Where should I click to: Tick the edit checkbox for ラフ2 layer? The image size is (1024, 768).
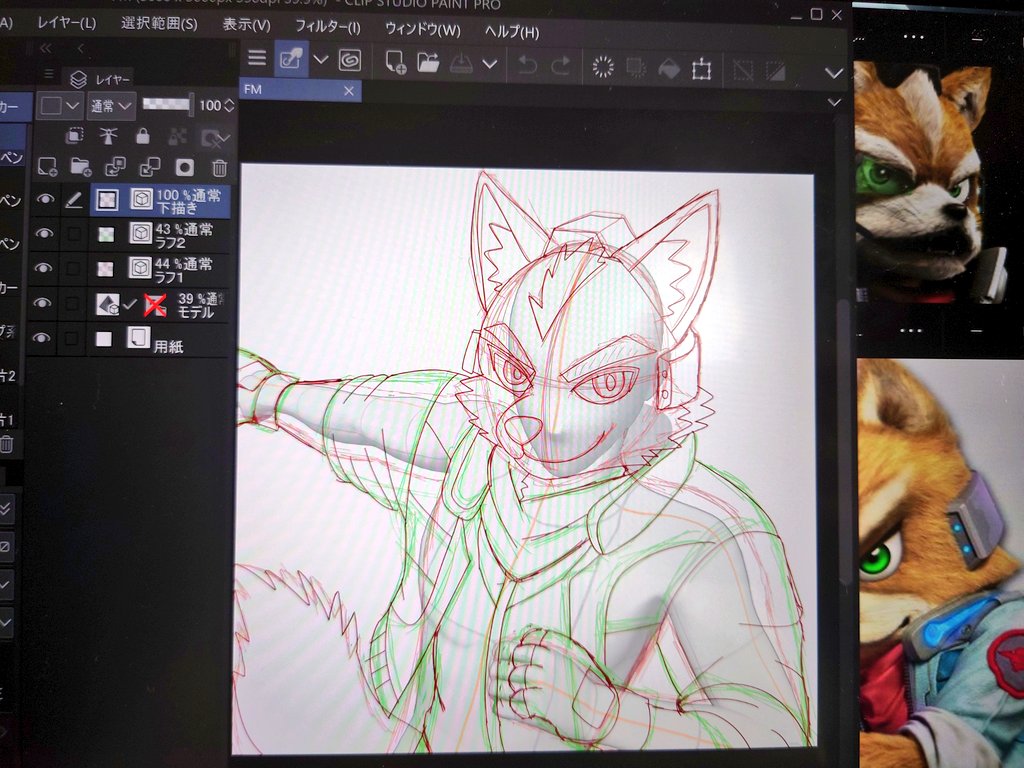74,234
